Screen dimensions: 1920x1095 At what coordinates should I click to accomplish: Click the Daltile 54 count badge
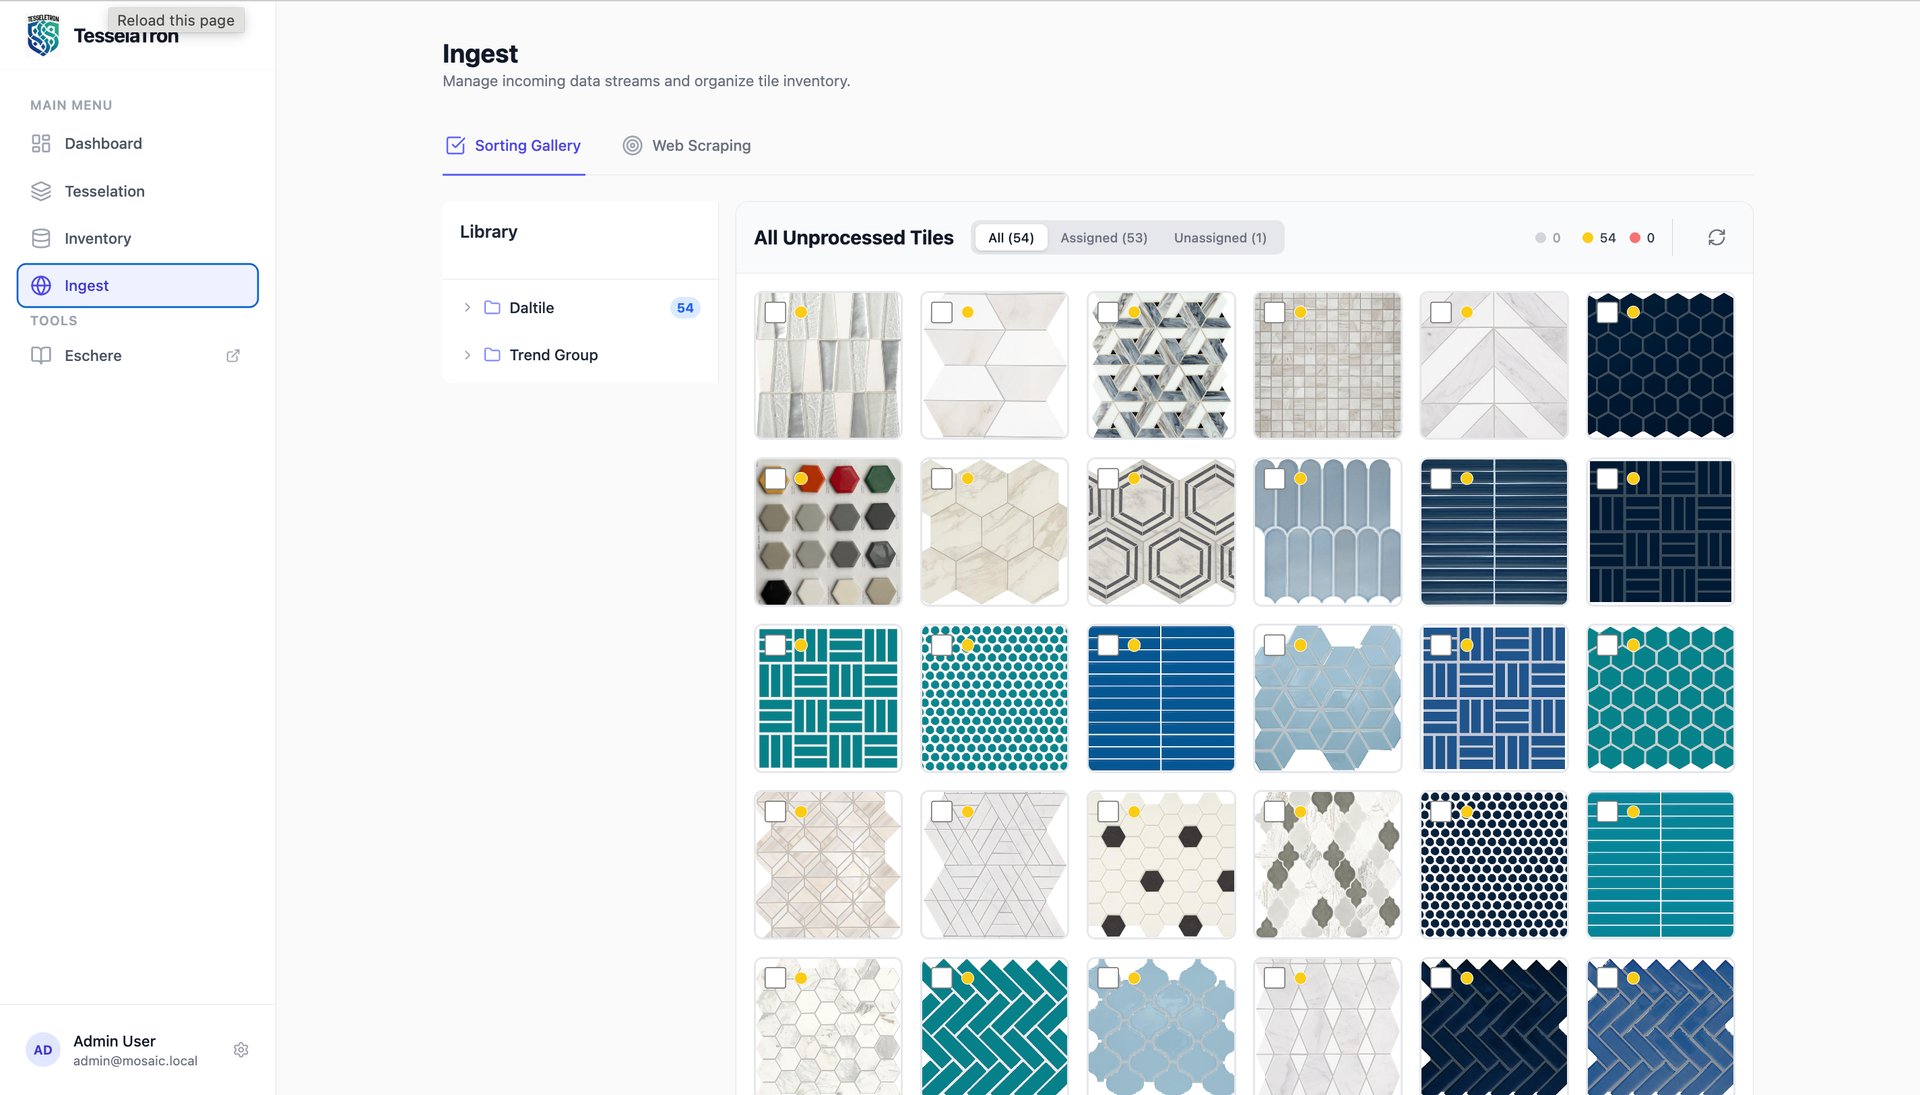click(685, 308)
